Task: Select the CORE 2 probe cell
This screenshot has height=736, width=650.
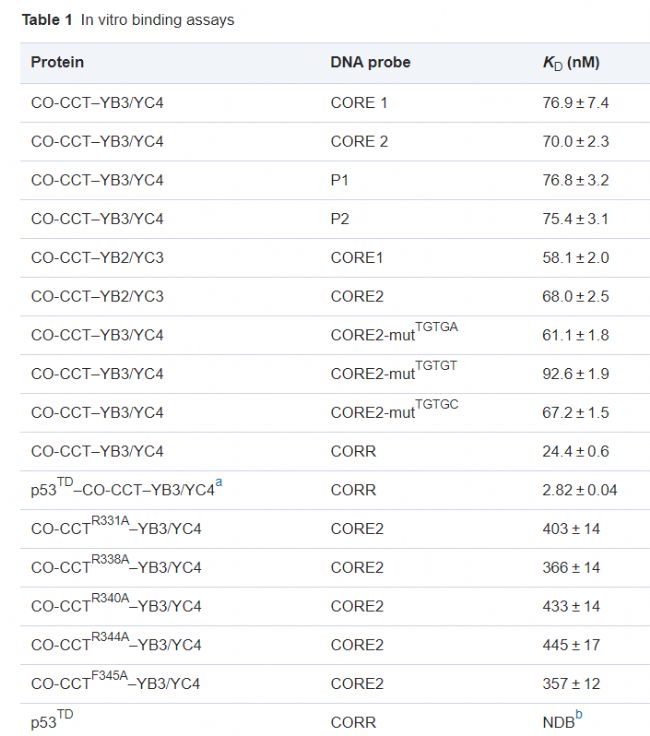Action: pos(359,142)
